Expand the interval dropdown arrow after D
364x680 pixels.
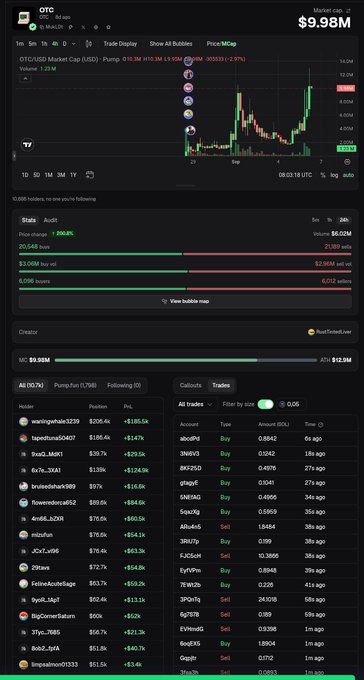point(73,44)
